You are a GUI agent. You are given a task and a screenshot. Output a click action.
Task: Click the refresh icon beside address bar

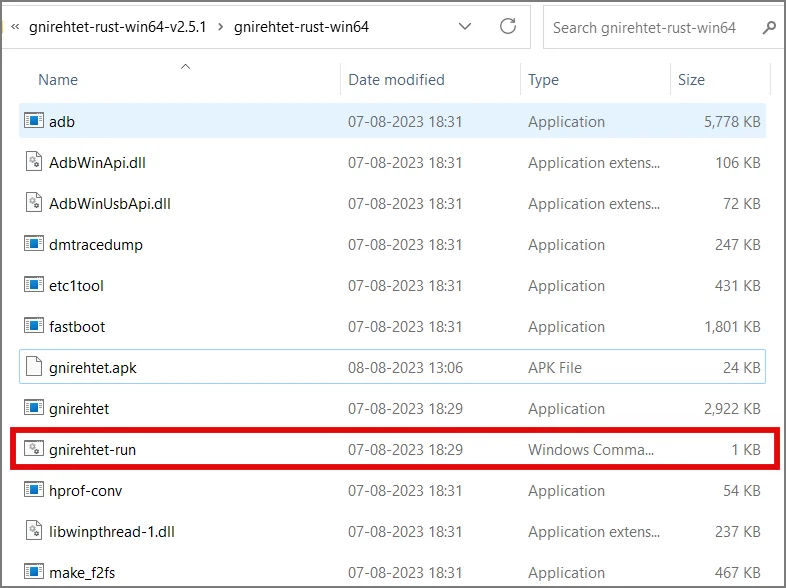pos(508,26)
